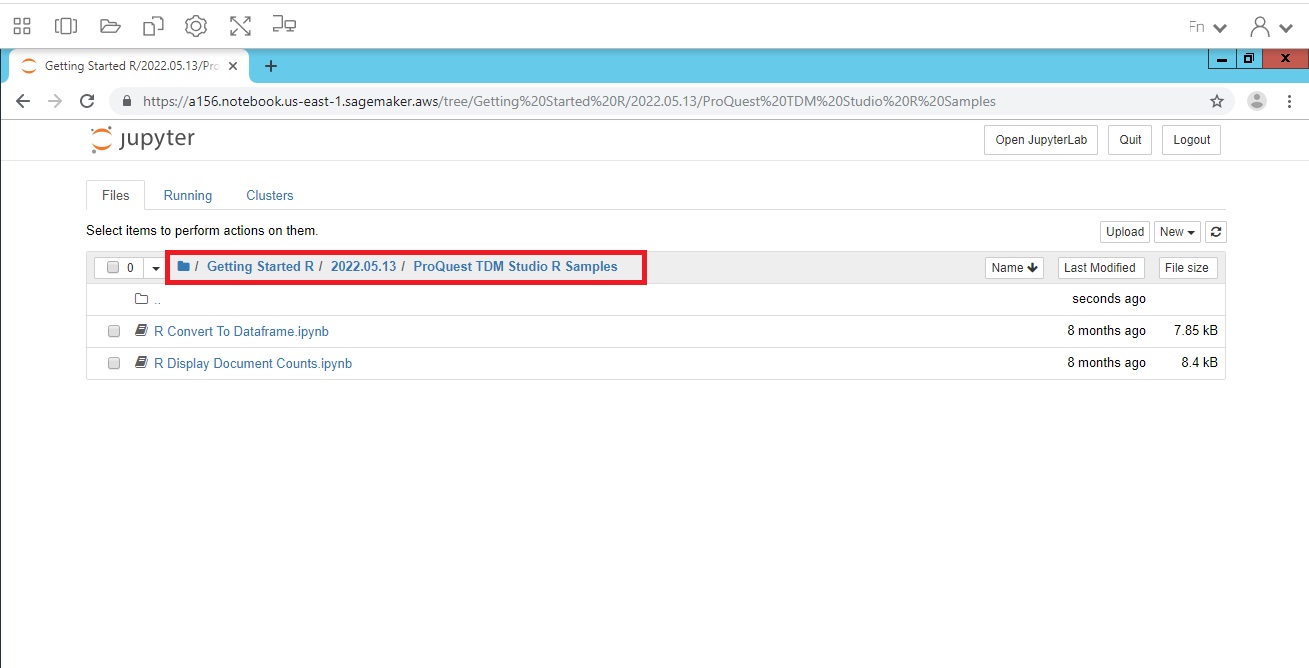Switch to the Clusters tab
This screenshot has height=668, width=1309.
pos(270,196)
